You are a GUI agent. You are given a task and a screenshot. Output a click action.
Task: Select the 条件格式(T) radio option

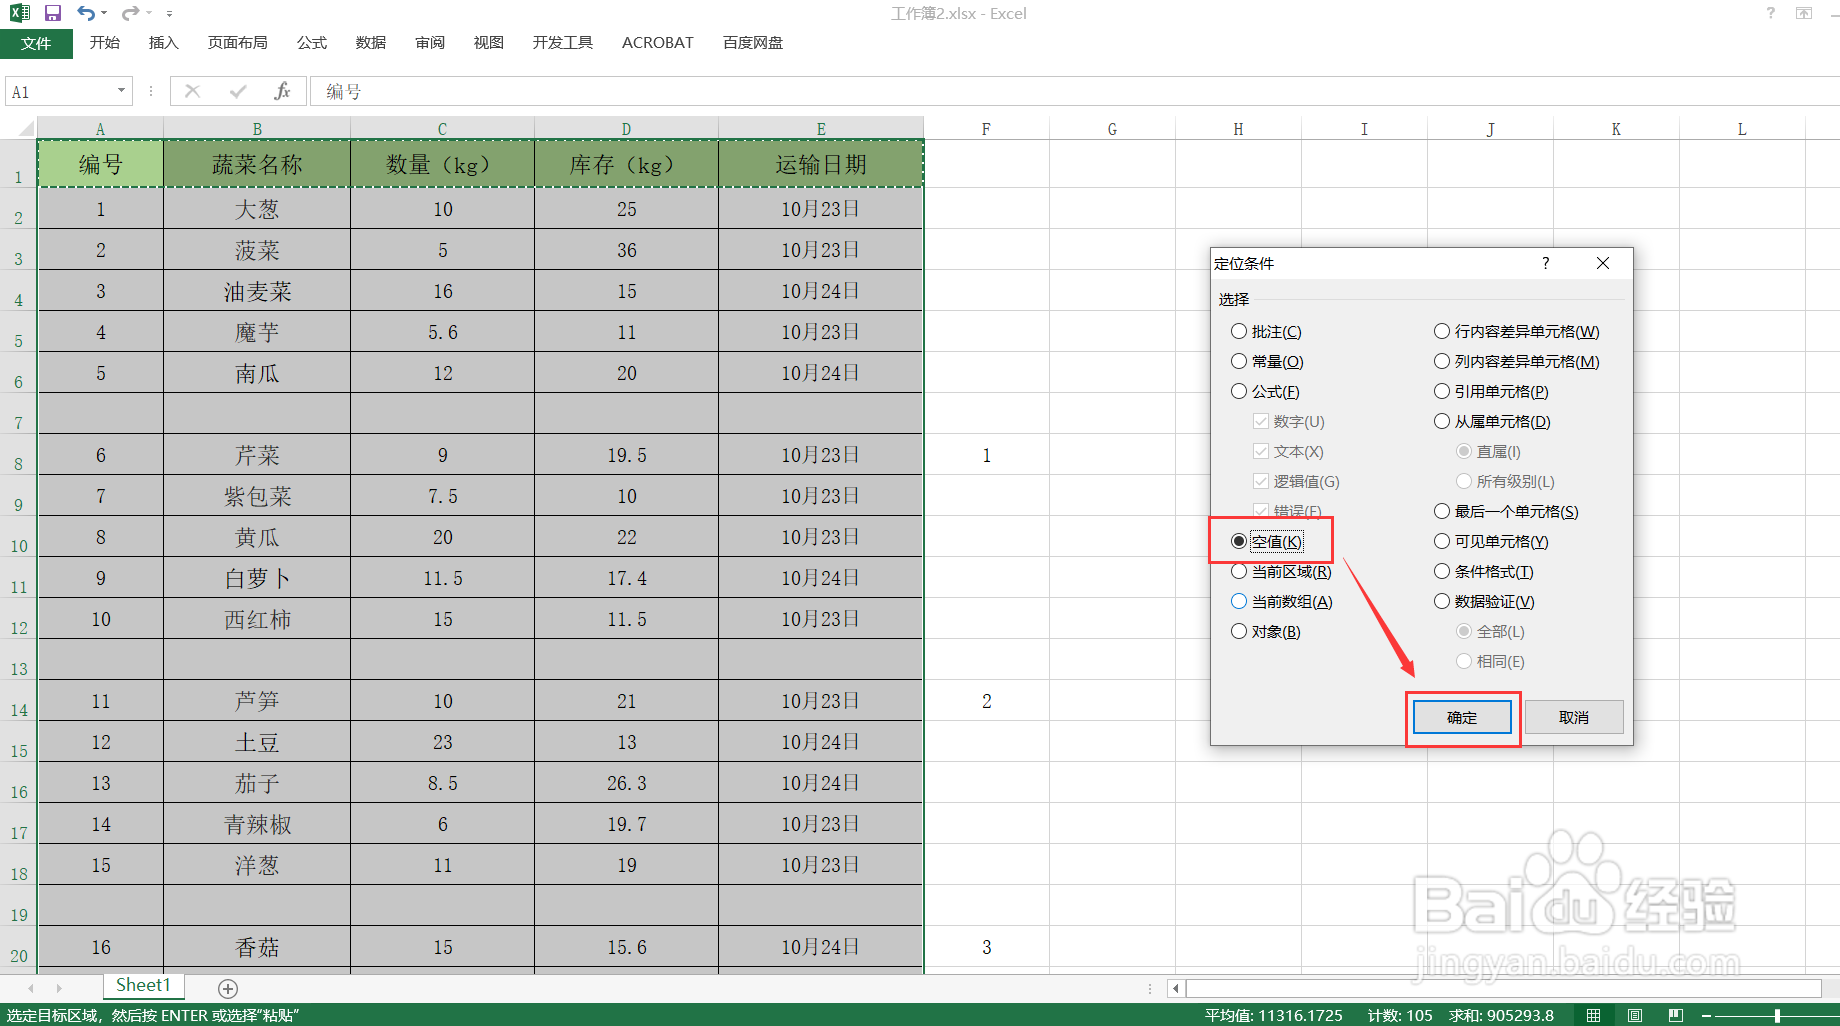[x=1484, y=571]
